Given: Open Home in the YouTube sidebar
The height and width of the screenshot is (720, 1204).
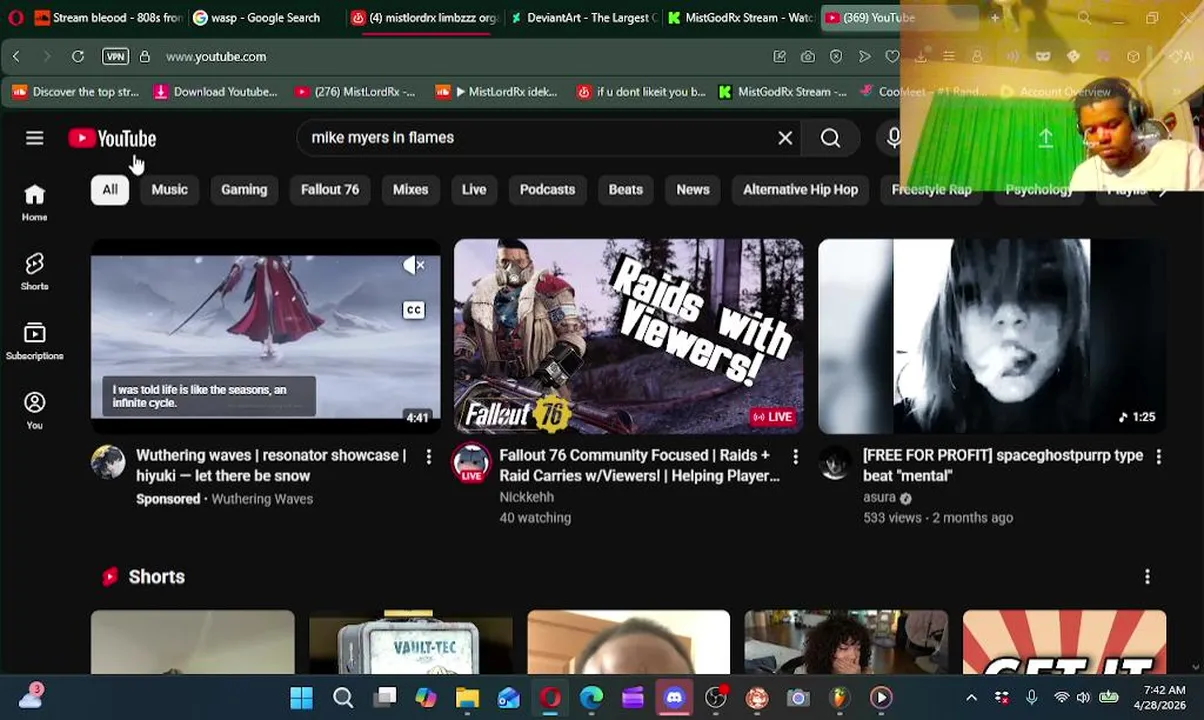Looking at the screenshot, I should (x=35, y=202).
